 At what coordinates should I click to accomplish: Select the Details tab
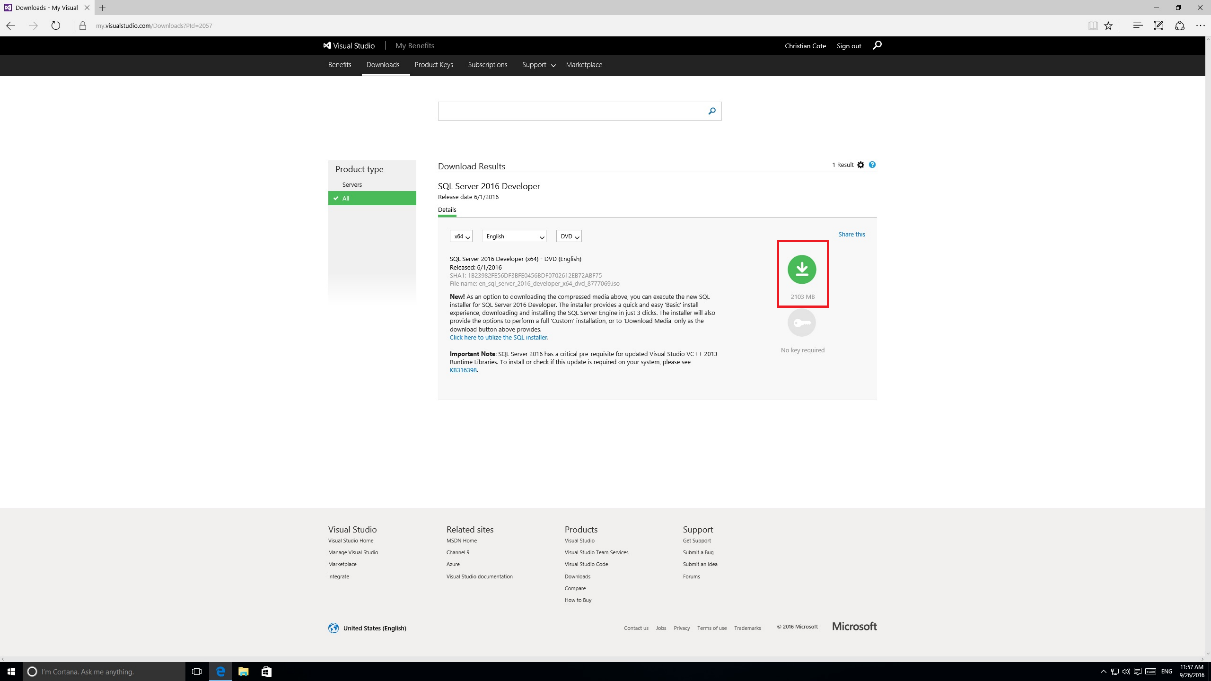click(447, 210)
